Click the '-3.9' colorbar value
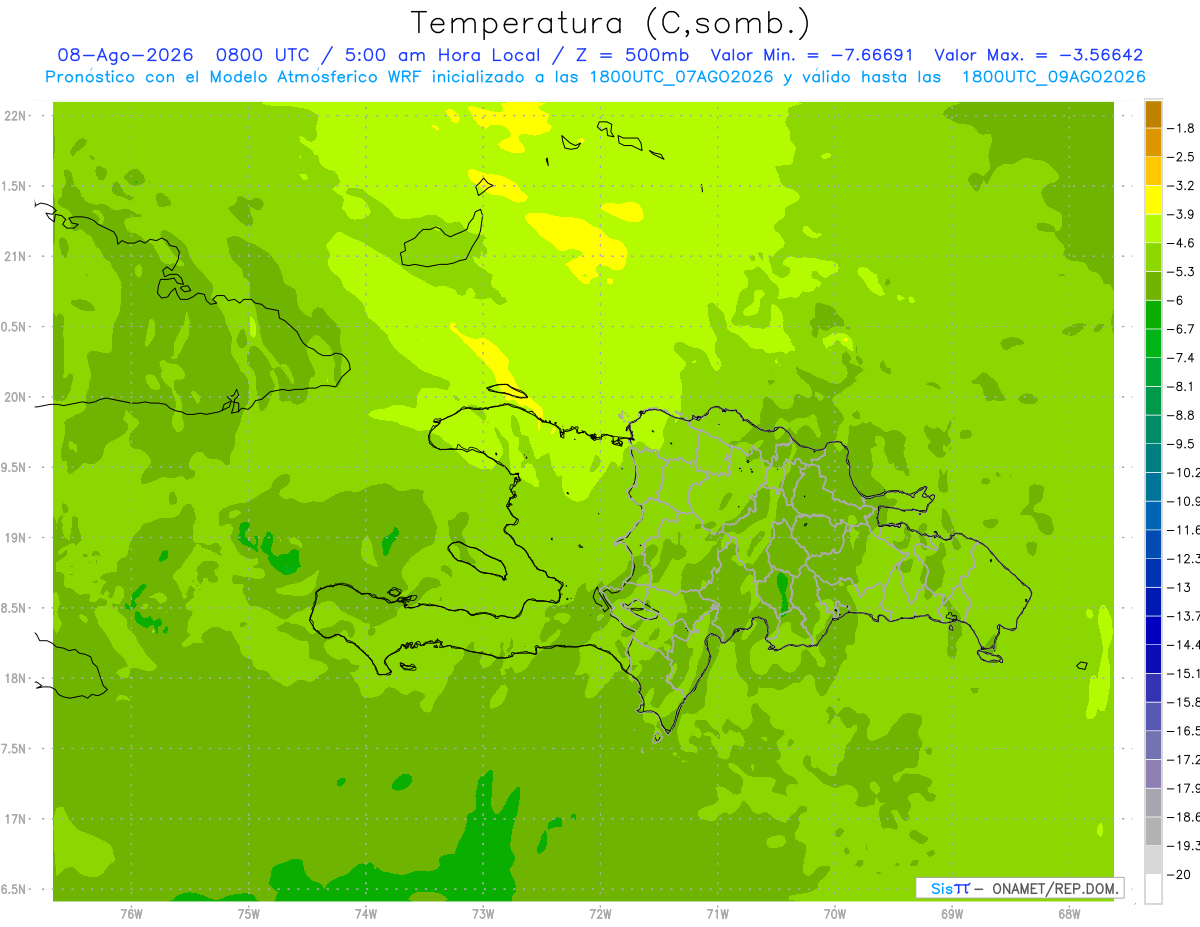This screenshot has width=1200, height=927. pos(1183,214)
